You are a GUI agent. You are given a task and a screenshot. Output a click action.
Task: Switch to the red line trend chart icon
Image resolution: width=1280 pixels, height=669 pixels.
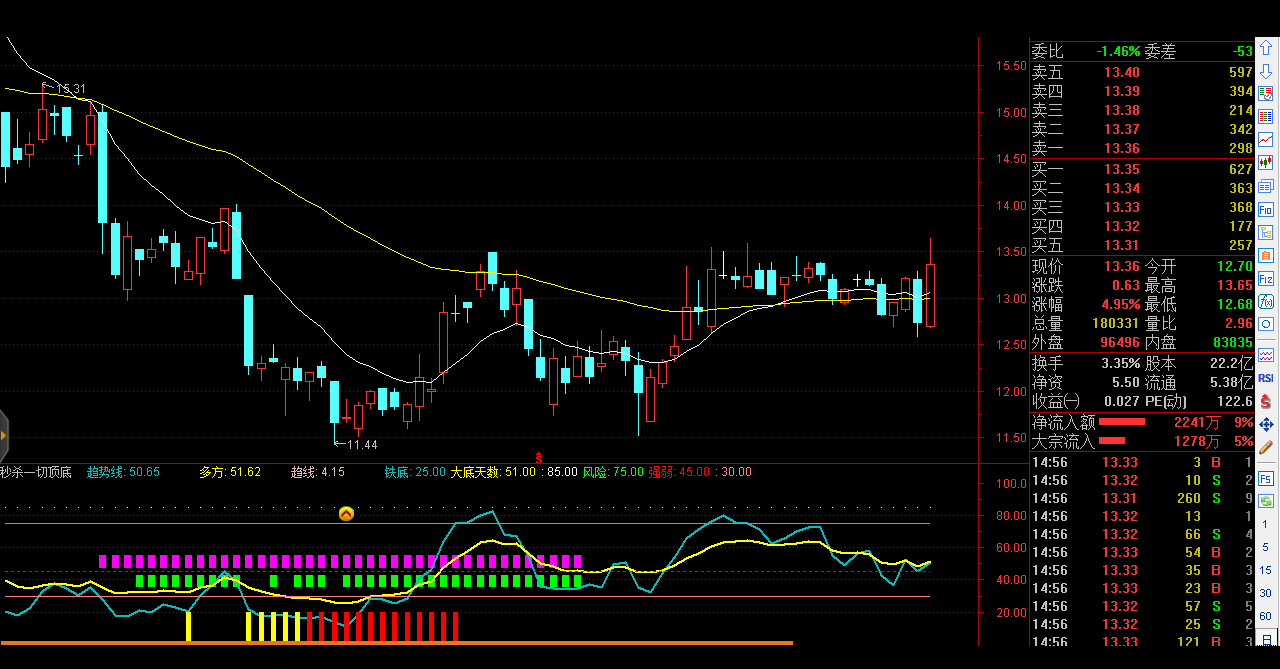(1266, 139)
